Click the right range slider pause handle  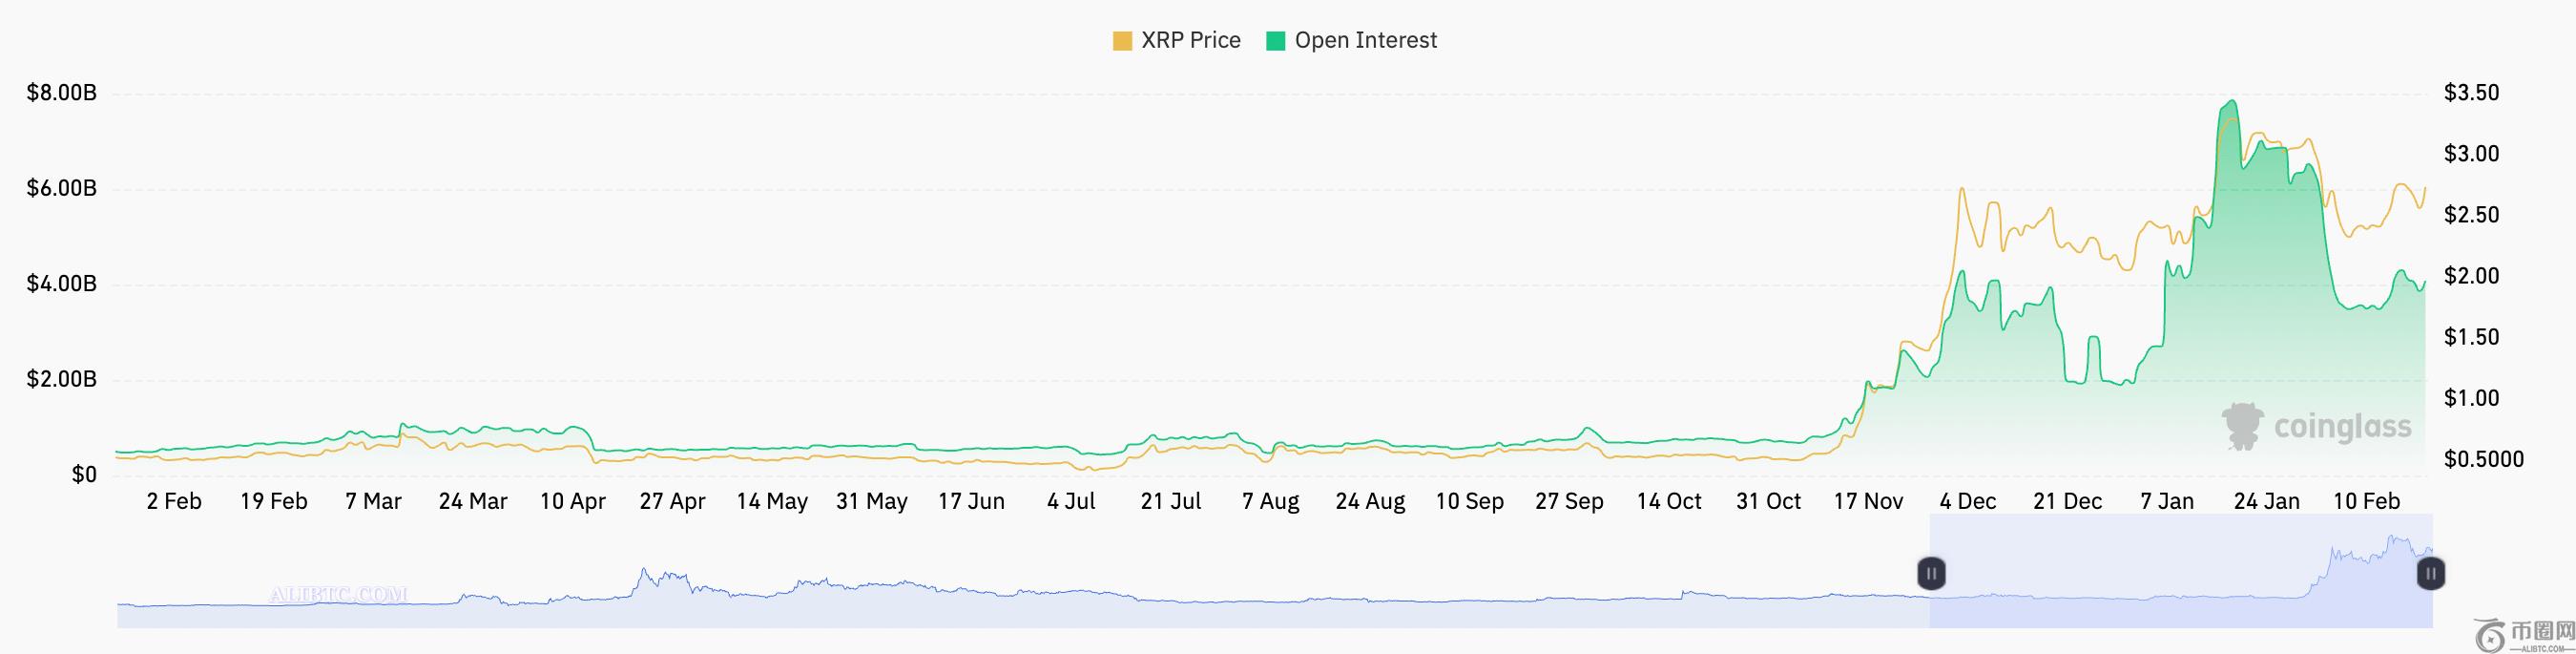coord(2431,573)
